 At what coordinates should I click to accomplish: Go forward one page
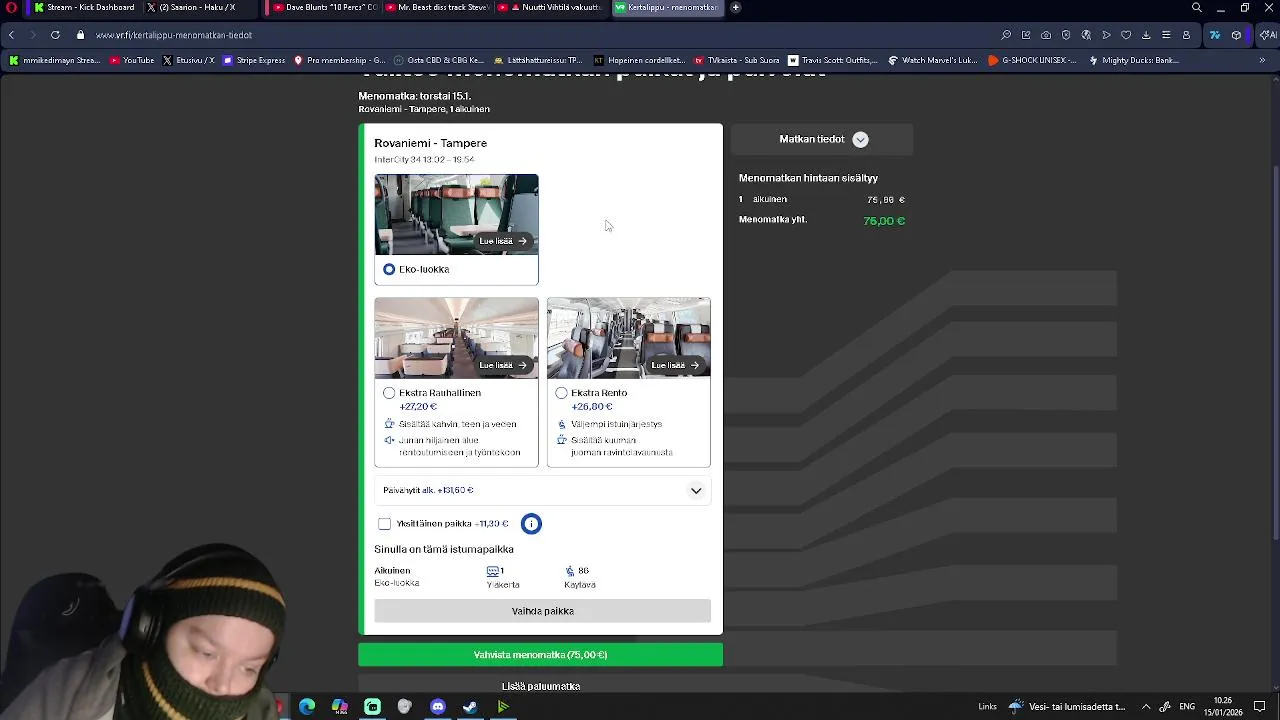33,35
